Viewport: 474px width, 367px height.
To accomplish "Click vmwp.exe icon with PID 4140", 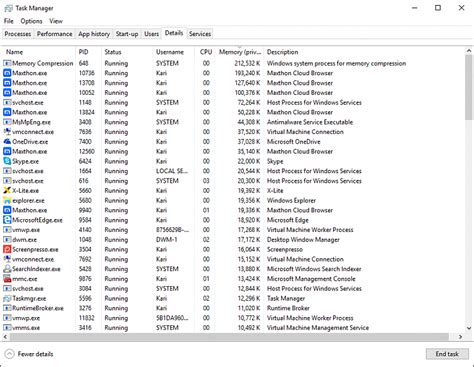I will pyautogui.click(x=7, y=230).
